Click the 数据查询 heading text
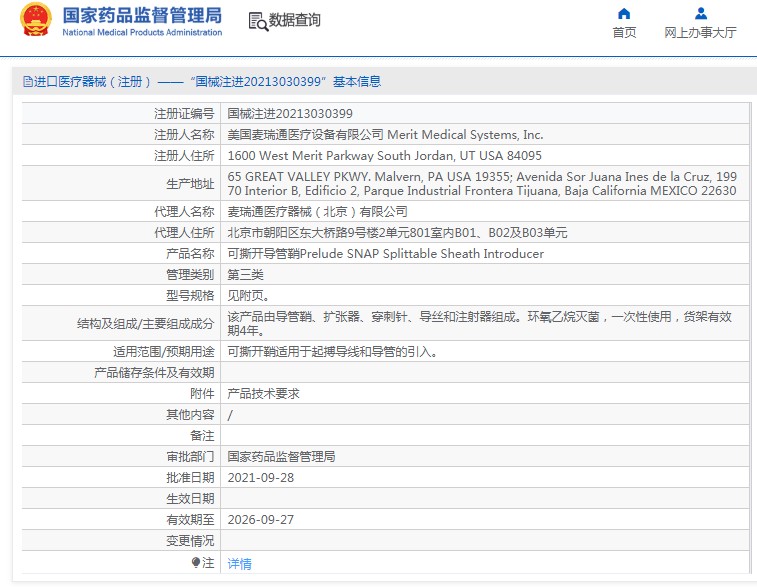 coord(294,20)
